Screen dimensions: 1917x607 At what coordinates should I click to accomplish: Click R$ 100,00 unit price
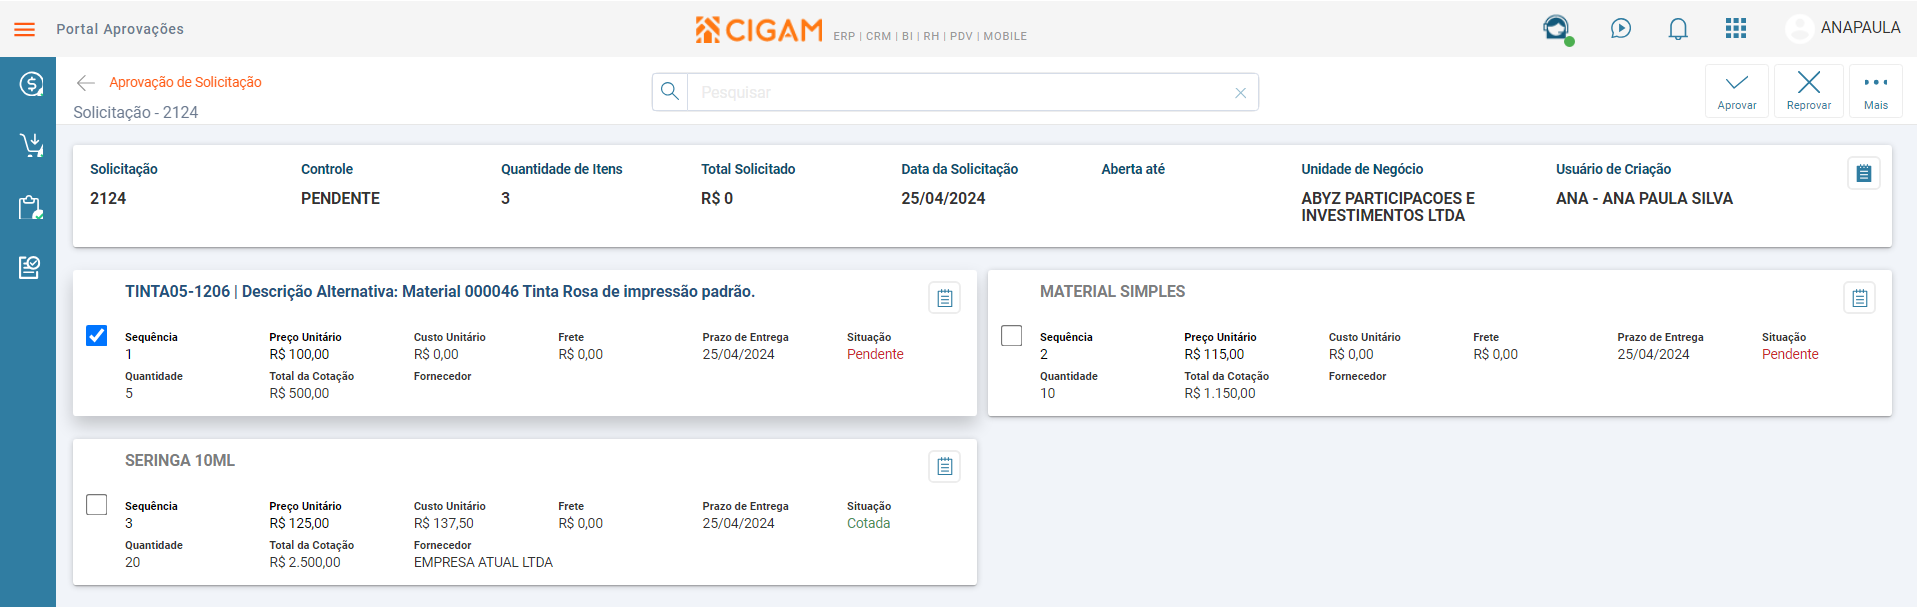[x=299, y=354]
